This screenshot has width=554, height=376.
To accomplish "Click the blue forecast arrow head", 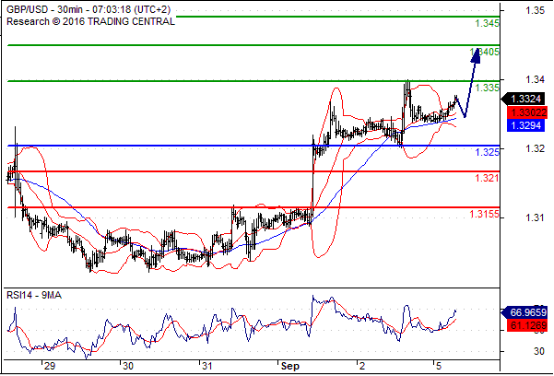I will point(476,55).
